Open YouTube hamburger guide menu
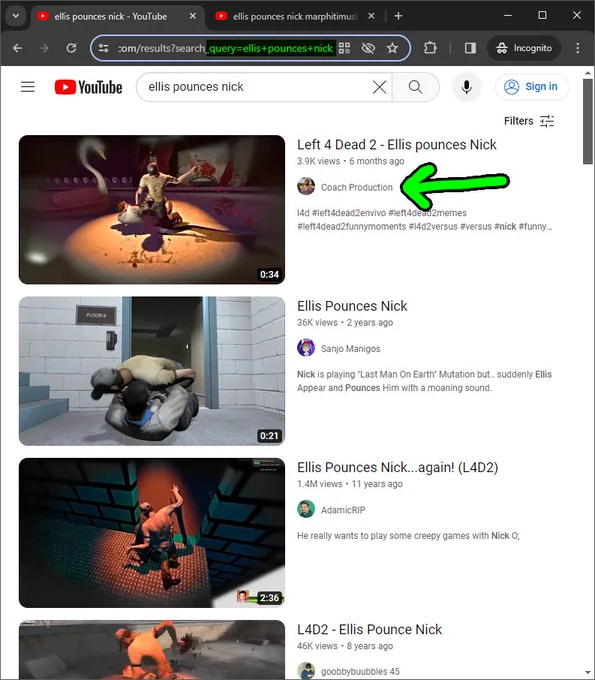Screen dimensions: 595x680 [x=28, y=87]
